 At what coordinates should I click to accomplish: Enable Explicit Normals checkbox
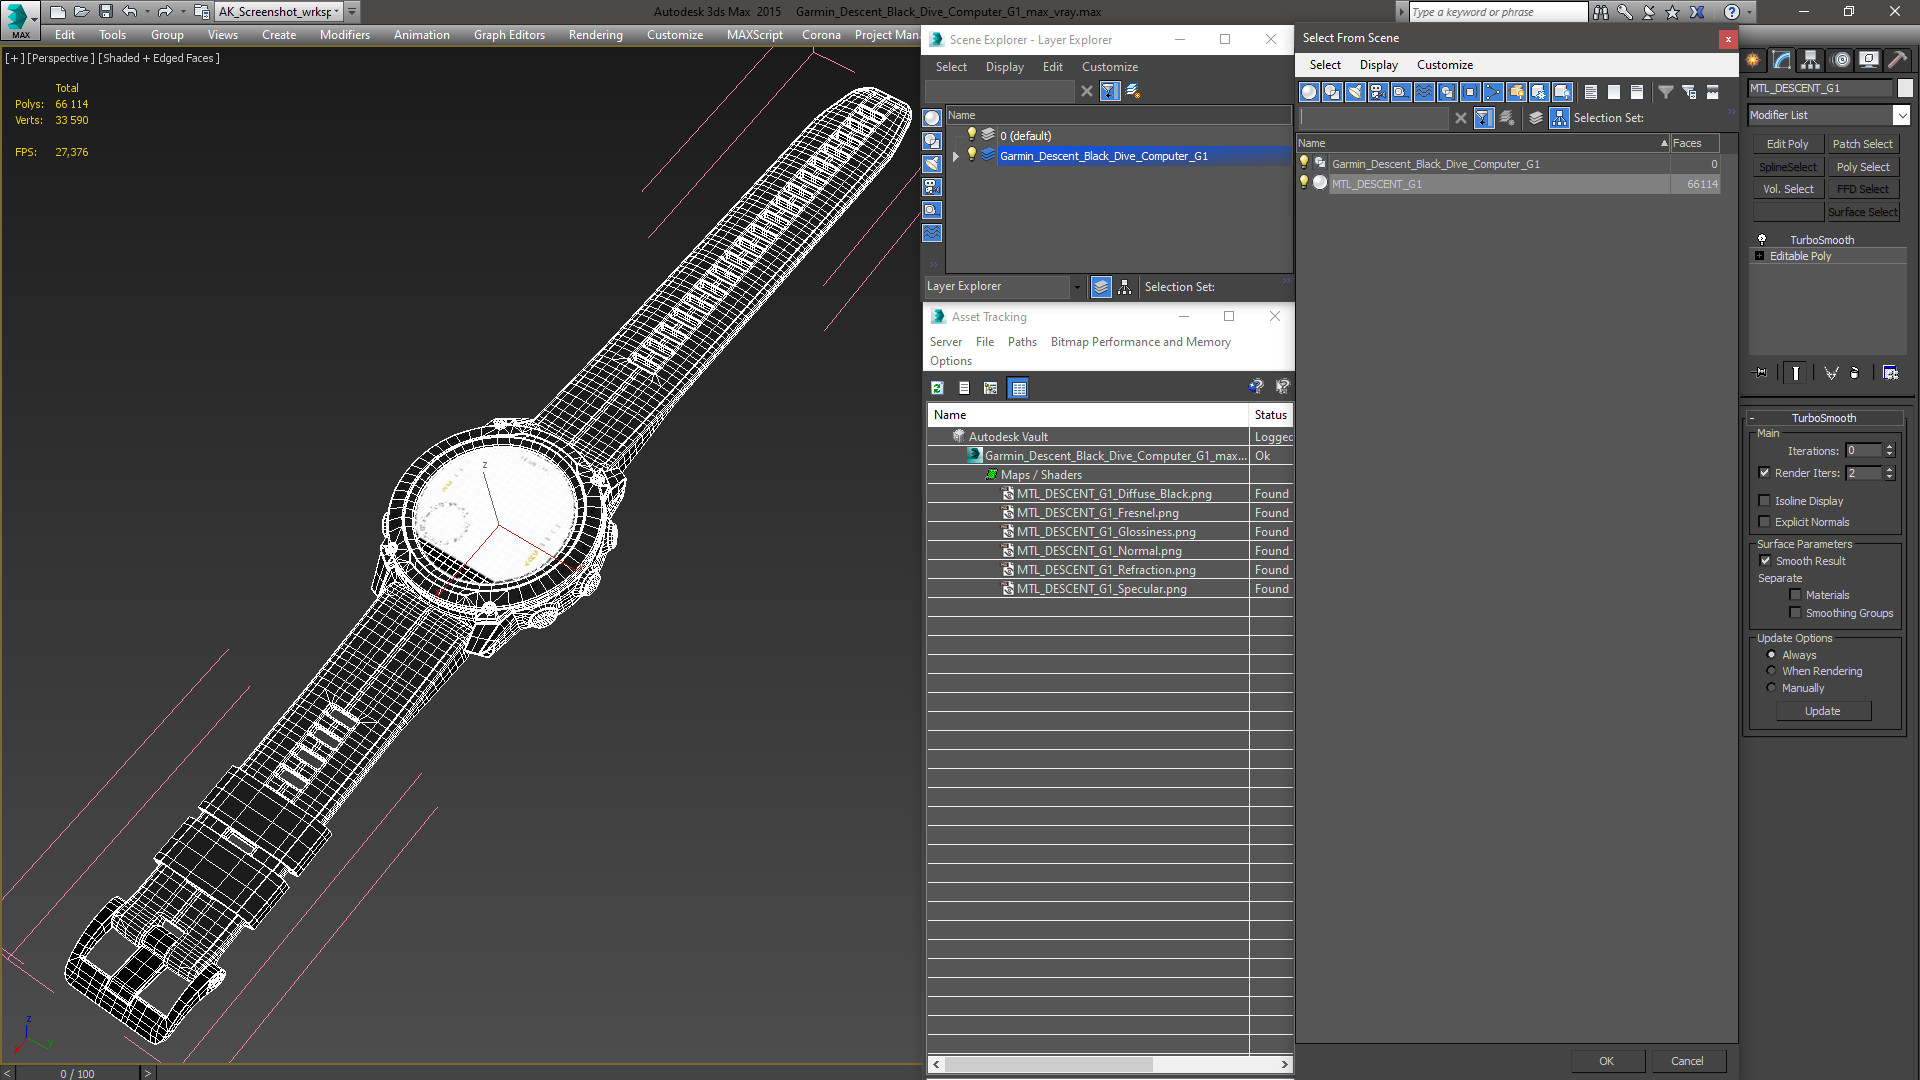coord(1764,522)
